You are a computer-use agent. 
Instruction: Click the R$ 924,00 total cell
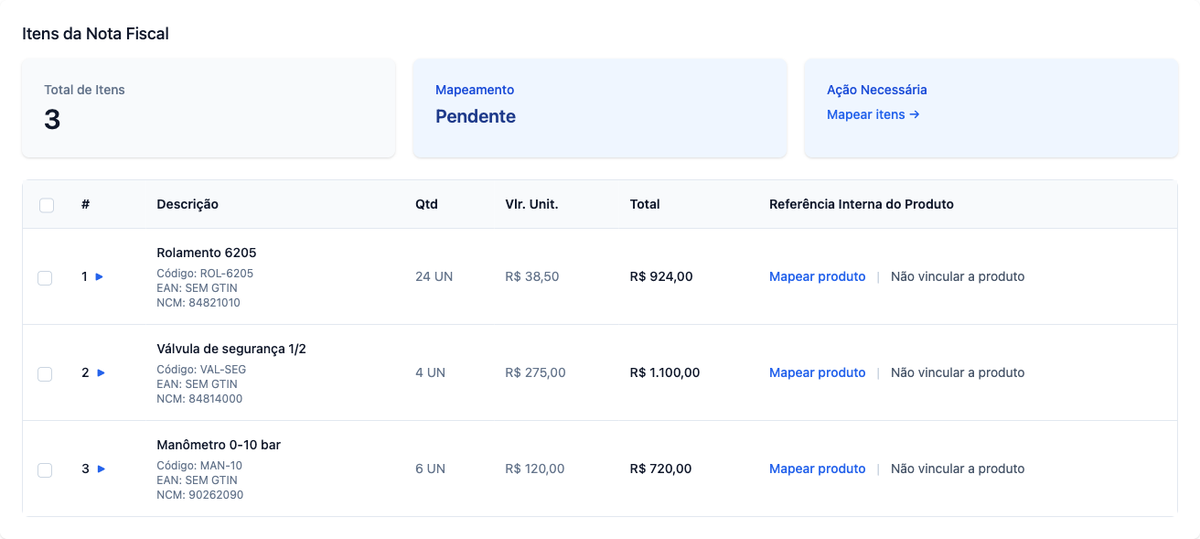pyautogui.click(x=661, y=277)
